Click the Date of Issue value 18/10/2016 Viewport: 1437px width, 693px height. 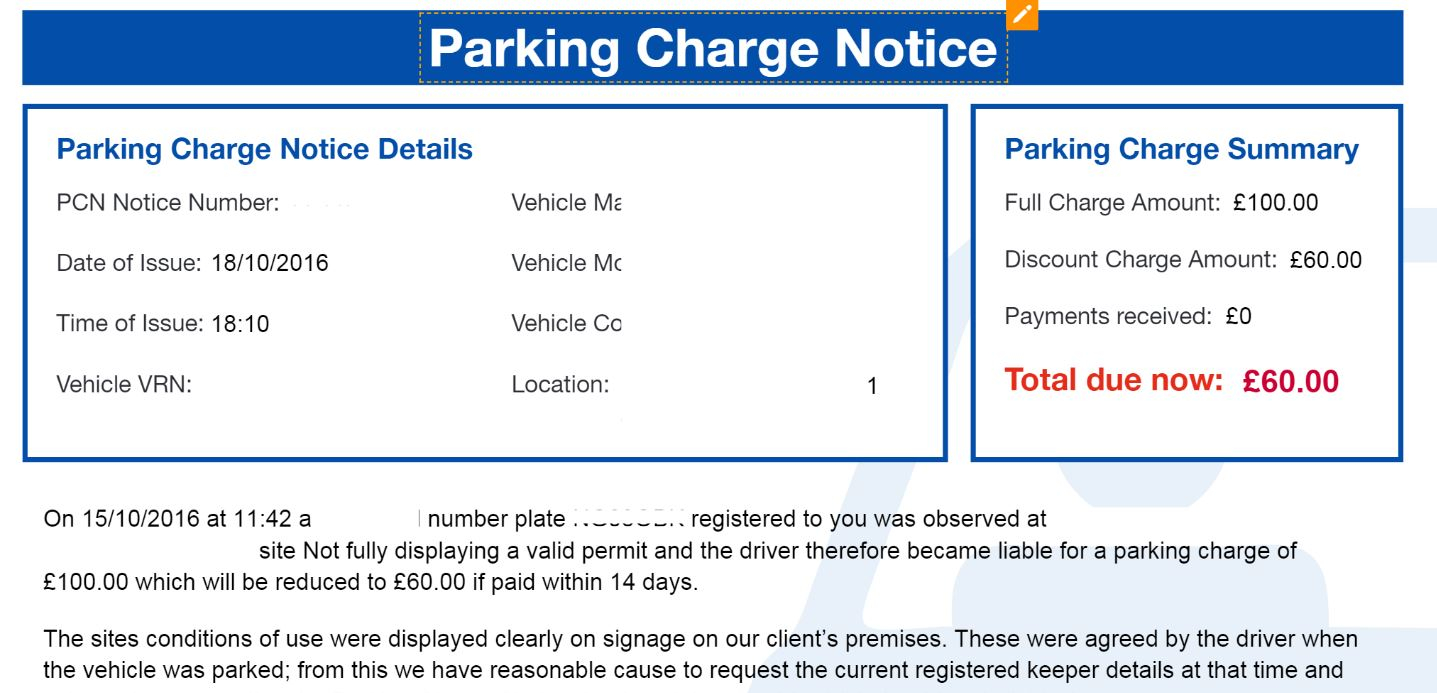click(x=270, y=264)
